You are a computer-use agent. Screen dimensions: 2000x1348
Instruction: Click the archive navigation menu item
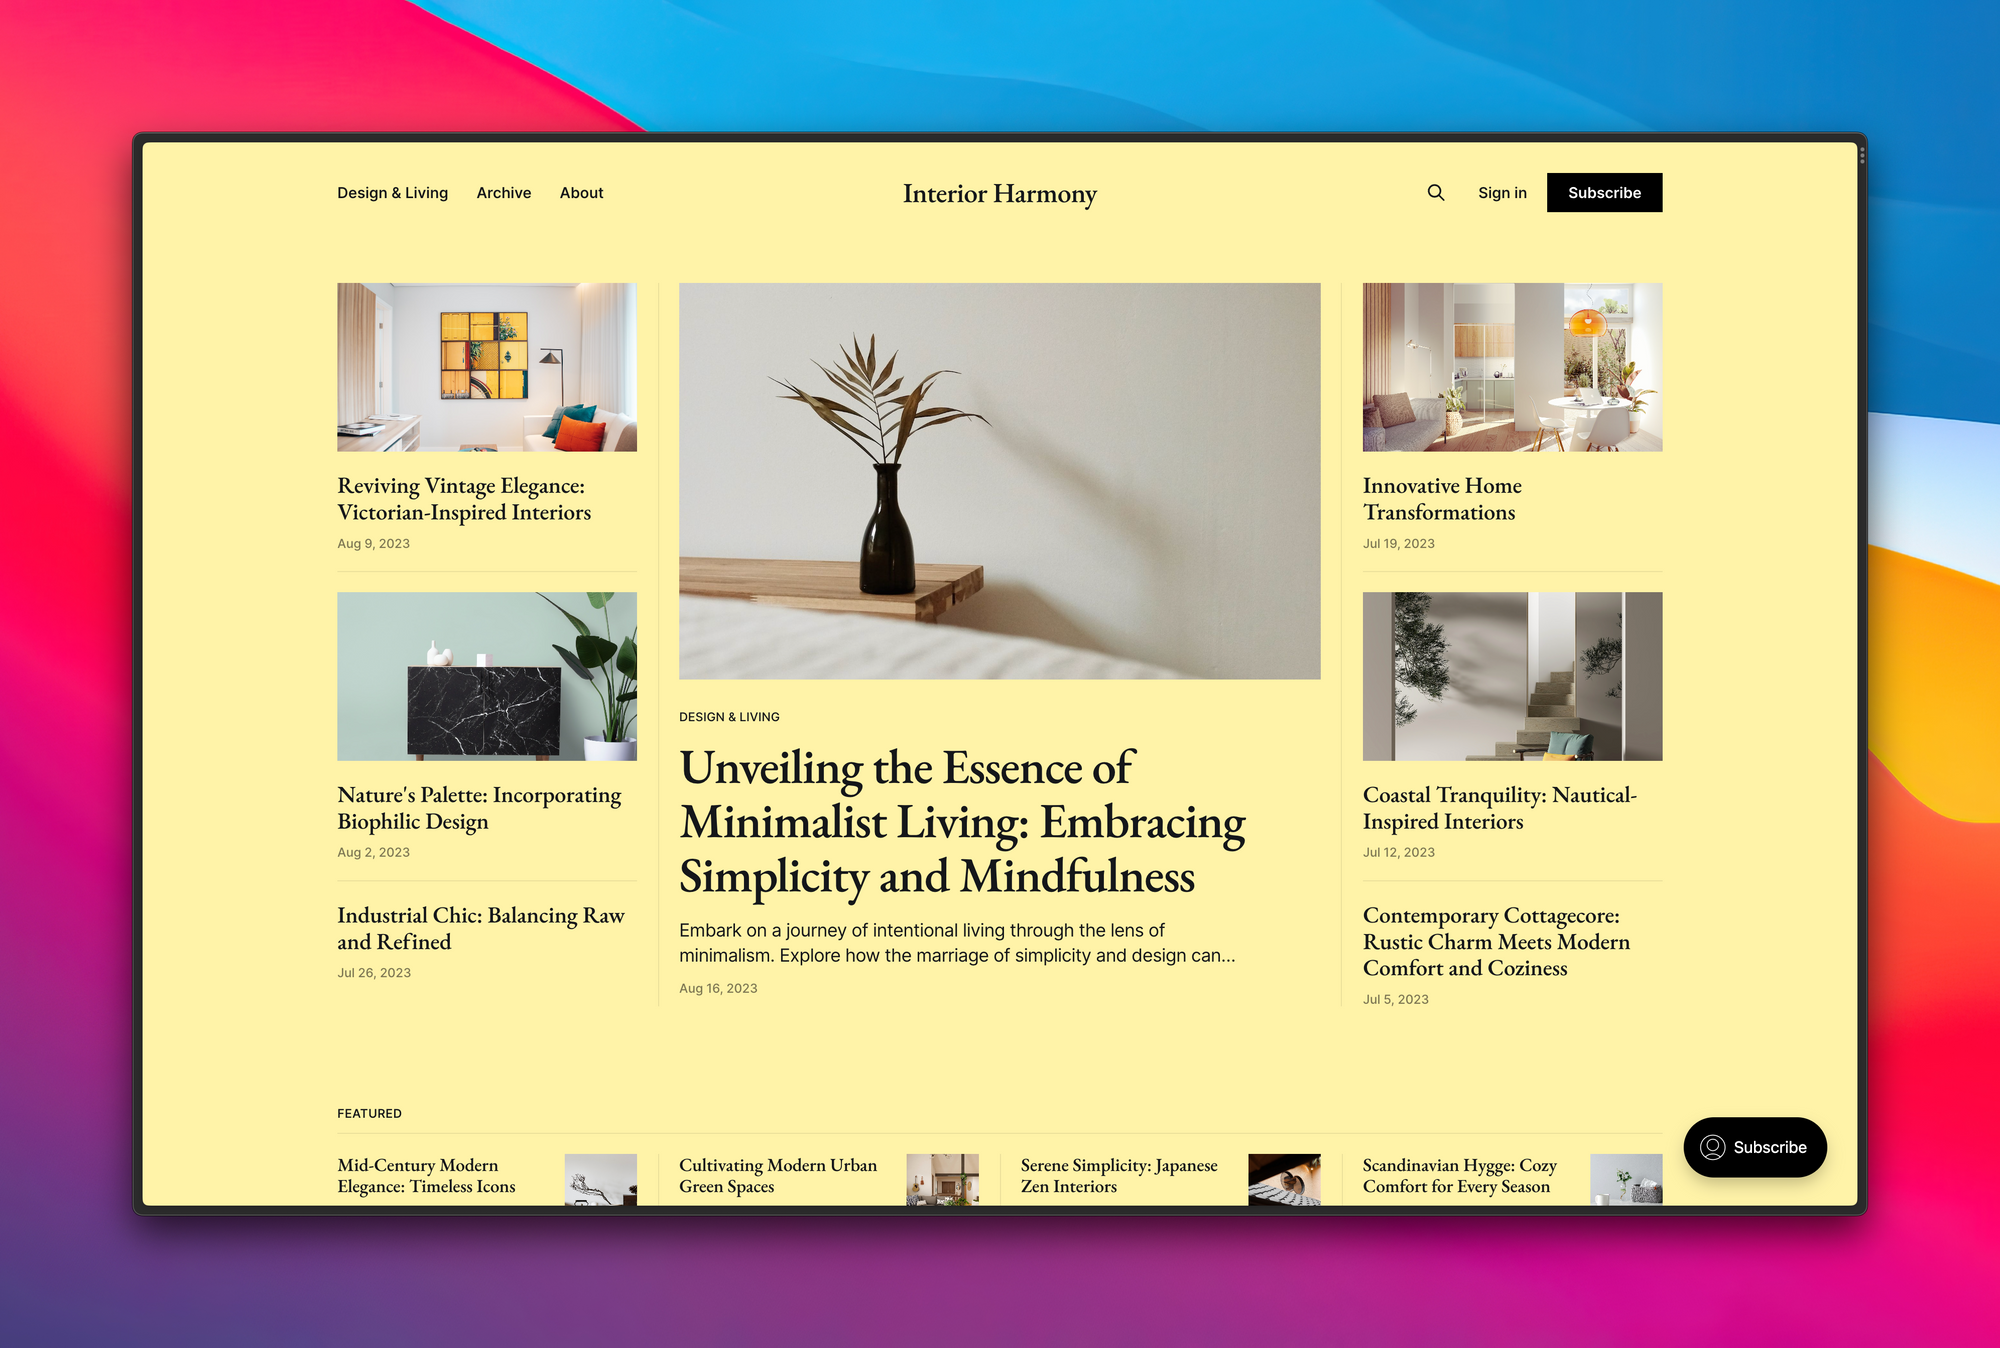point(502,193)
